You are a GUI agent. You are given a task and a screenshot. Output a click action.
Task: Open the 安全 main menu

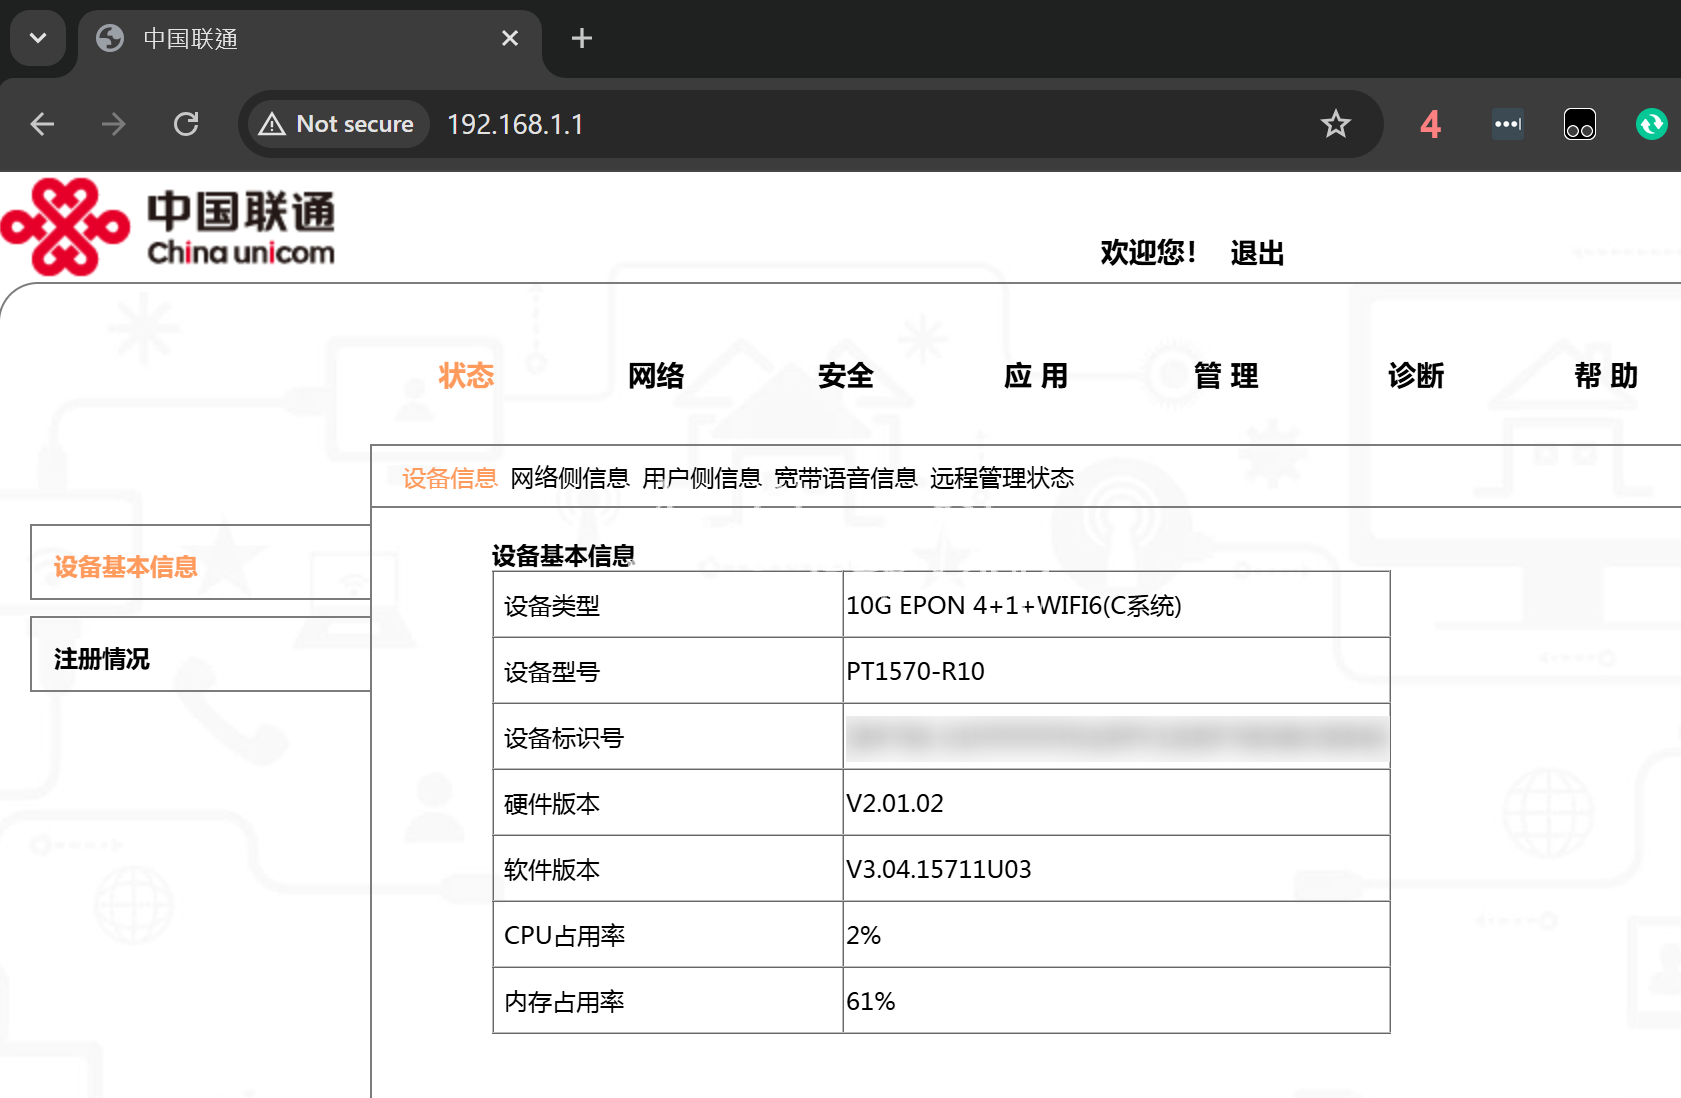tap(846, 376)
